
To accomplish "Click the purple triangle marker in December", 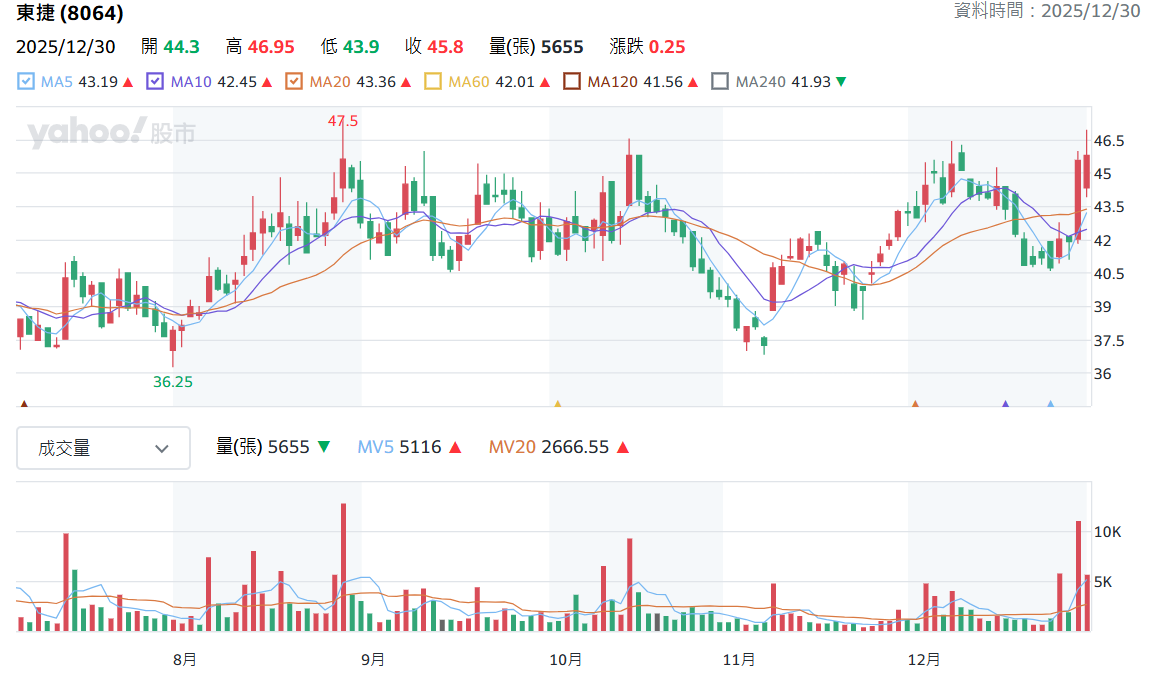I will point(1006,404).
